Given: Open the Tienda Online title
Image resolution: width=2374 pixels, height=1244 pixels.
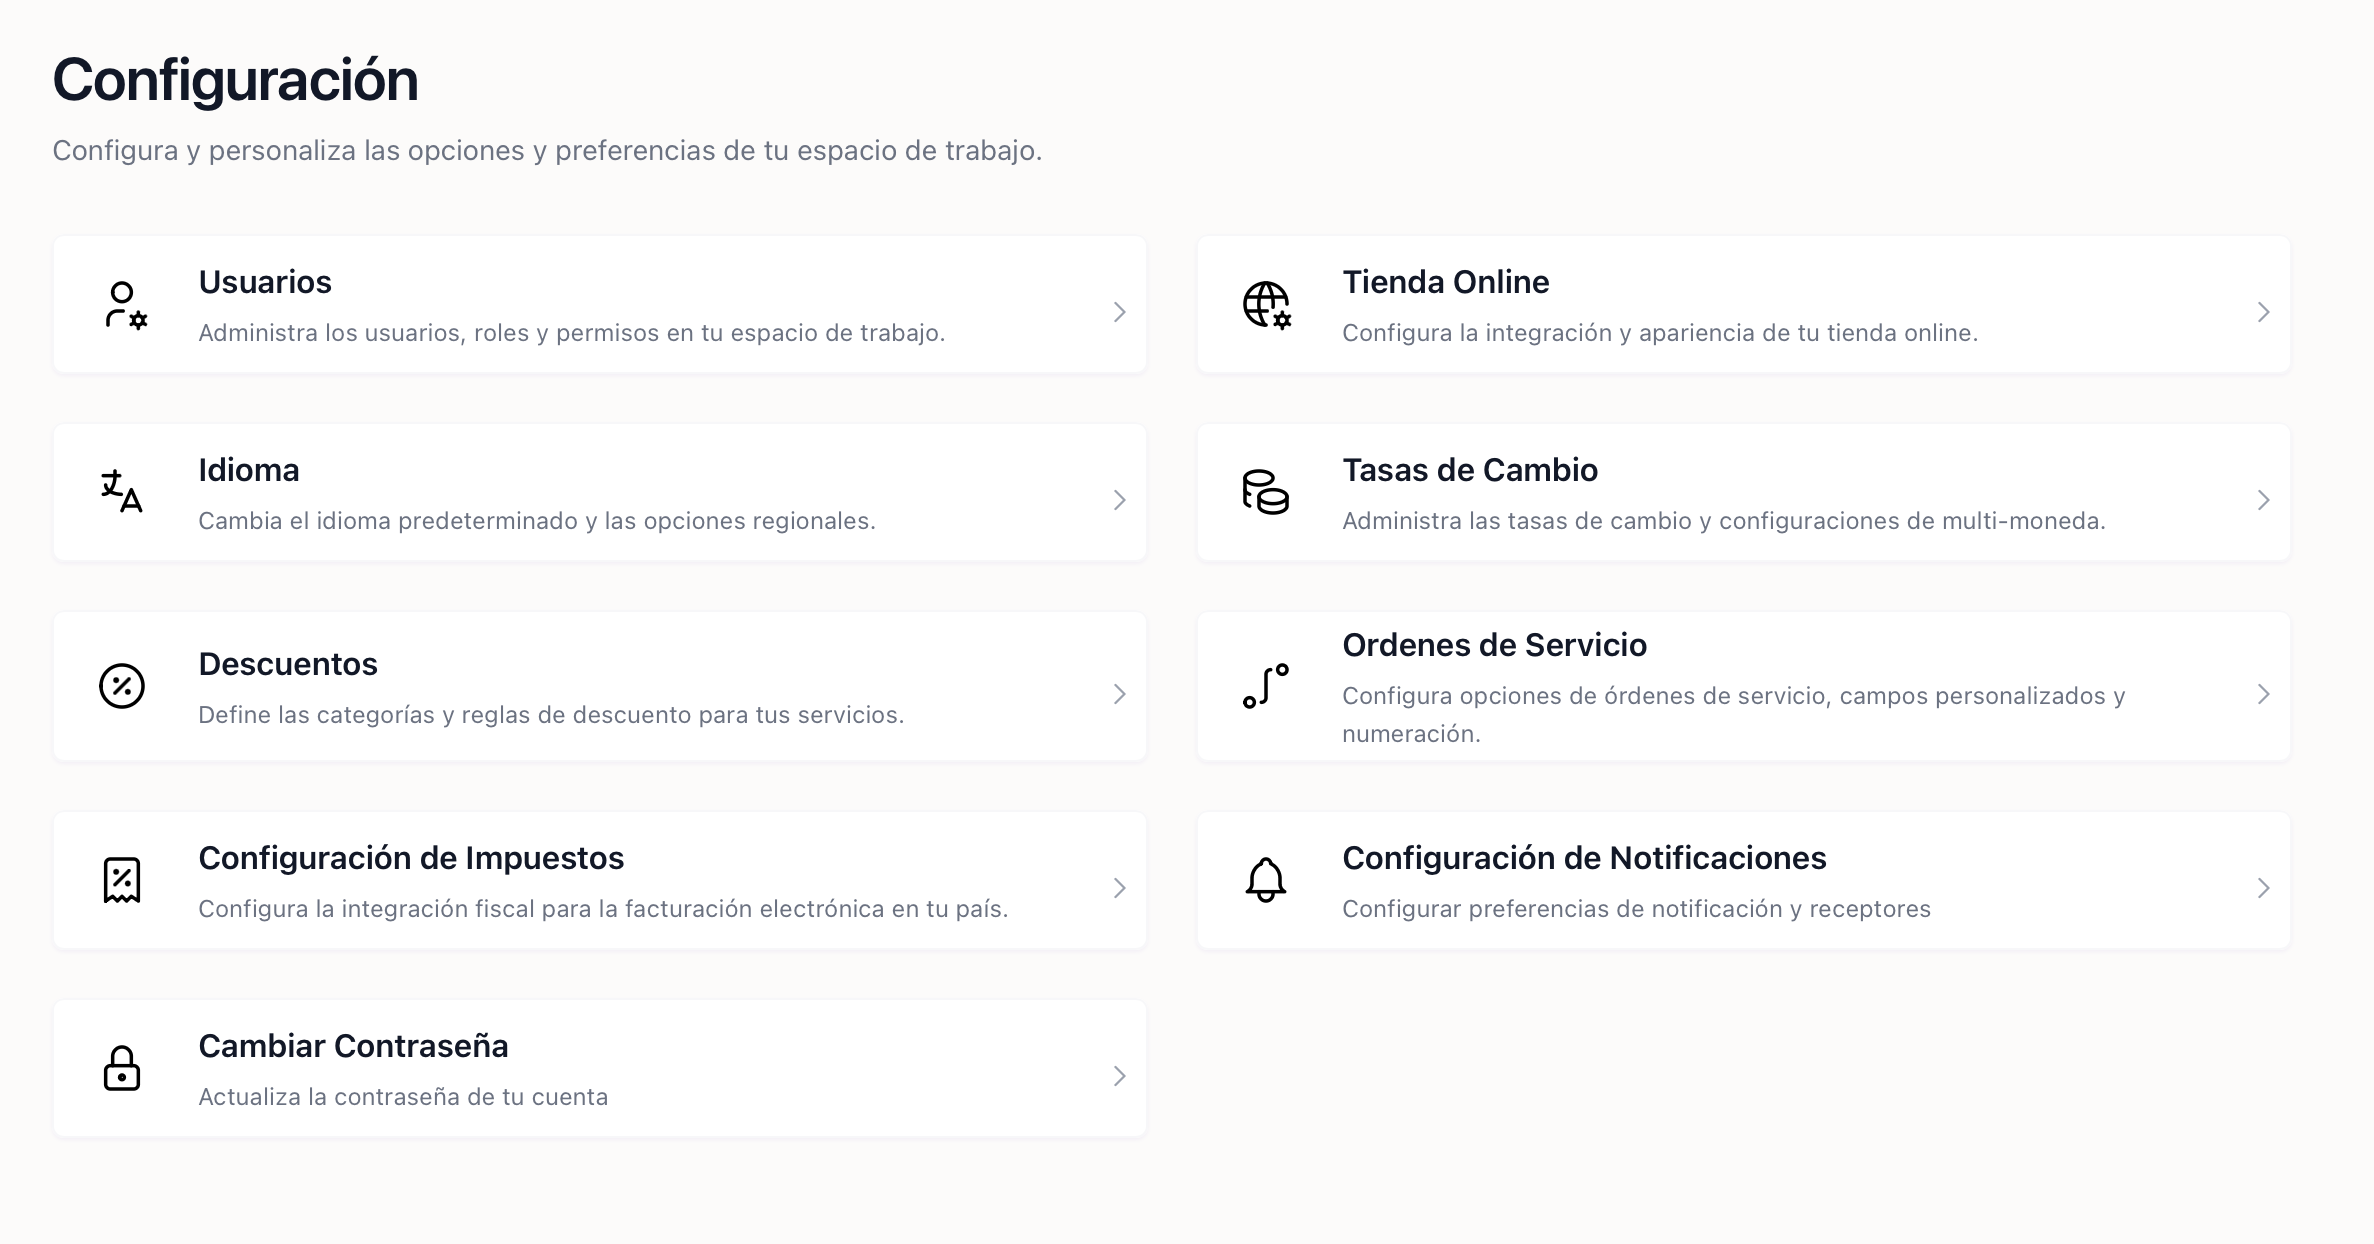Looking at the screenshot, I should tap(1446, 282).
